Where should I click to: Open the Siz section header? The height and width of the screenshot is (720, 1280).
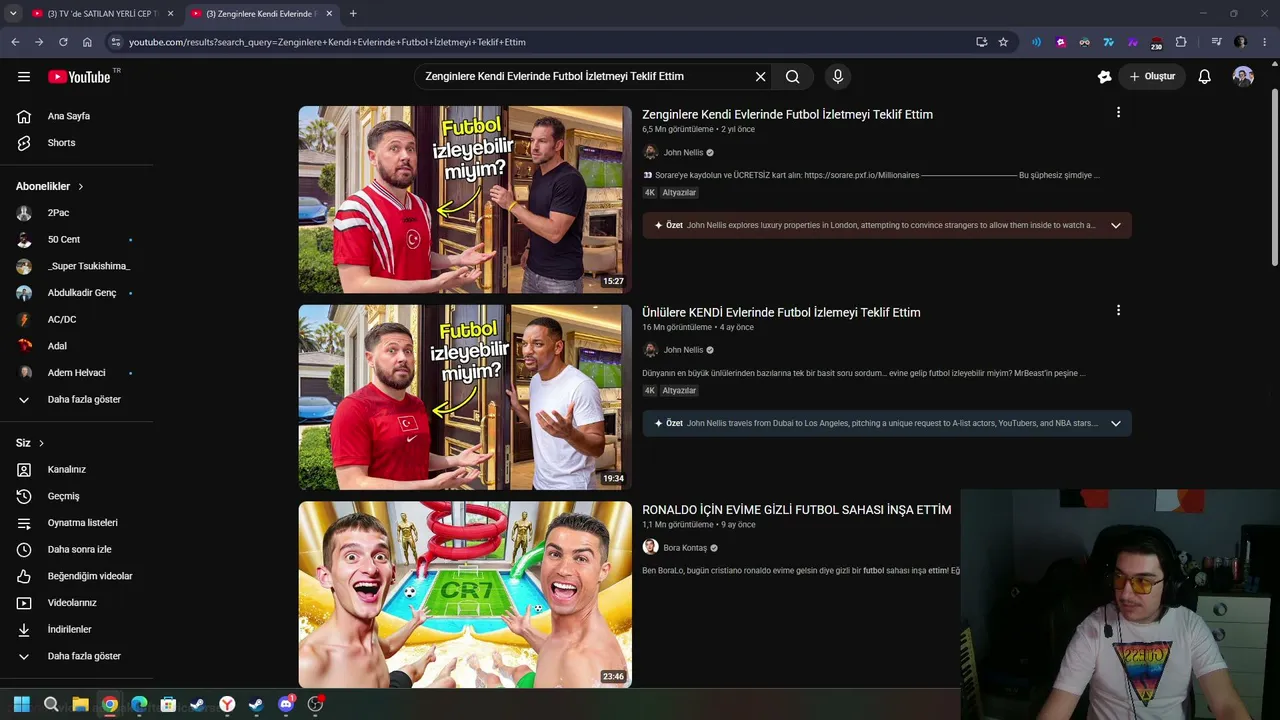point(30,443)
